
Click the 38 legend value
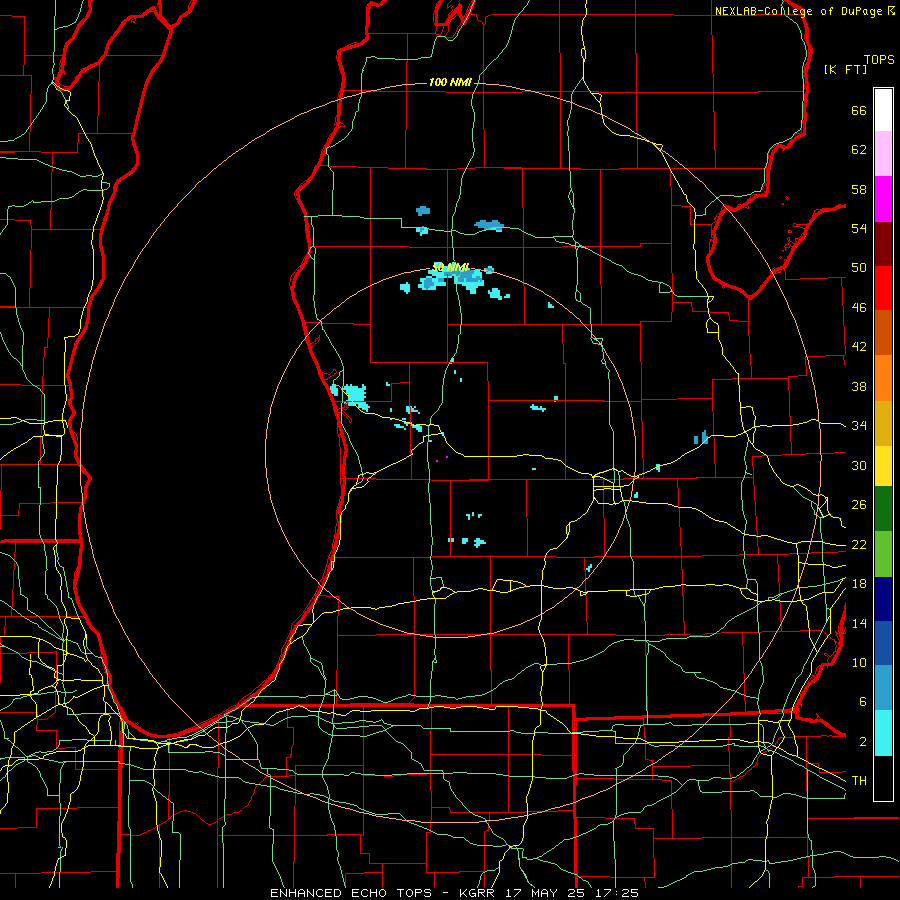click(x=859, y=386)
